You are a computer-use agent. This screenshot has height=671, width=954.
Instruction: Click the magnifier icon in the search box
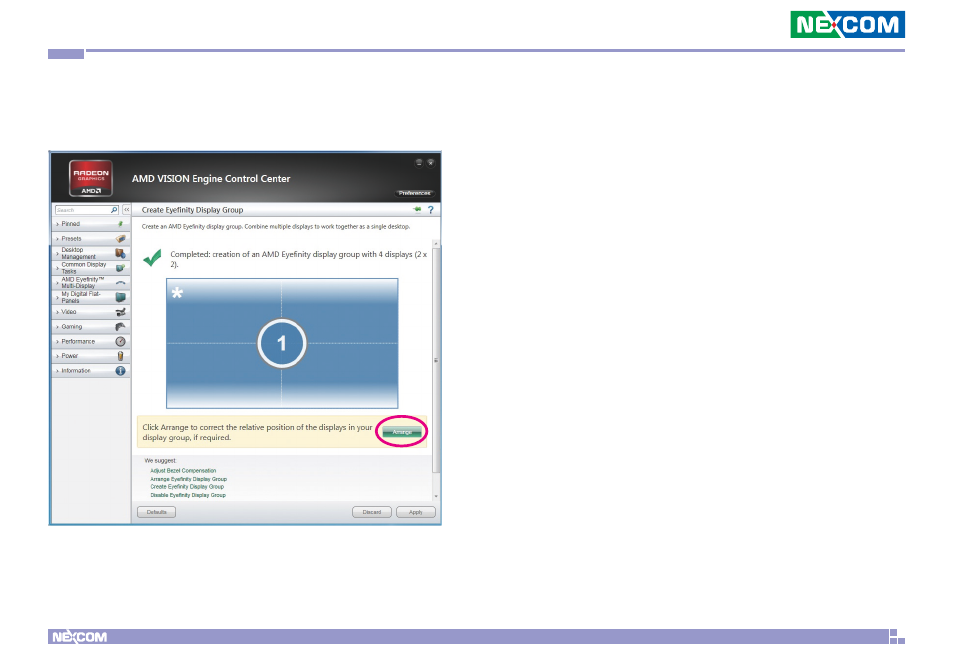coord(114,210)
